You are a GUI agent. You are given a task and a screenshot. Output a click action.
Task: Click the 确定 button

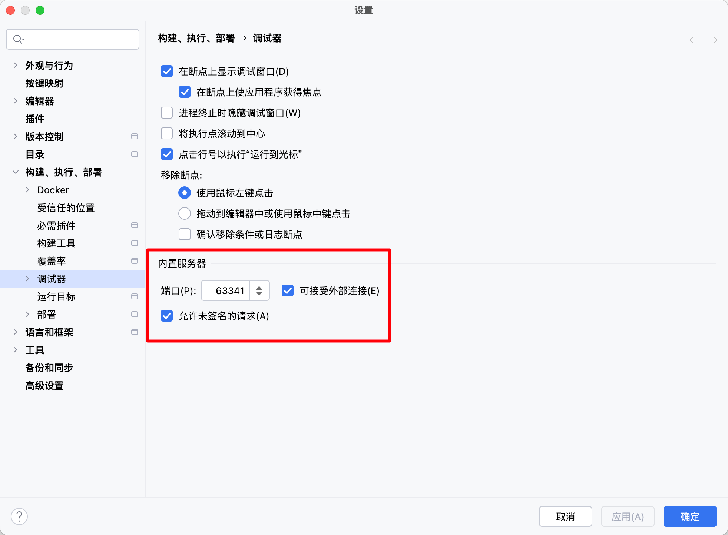(689, 516)
